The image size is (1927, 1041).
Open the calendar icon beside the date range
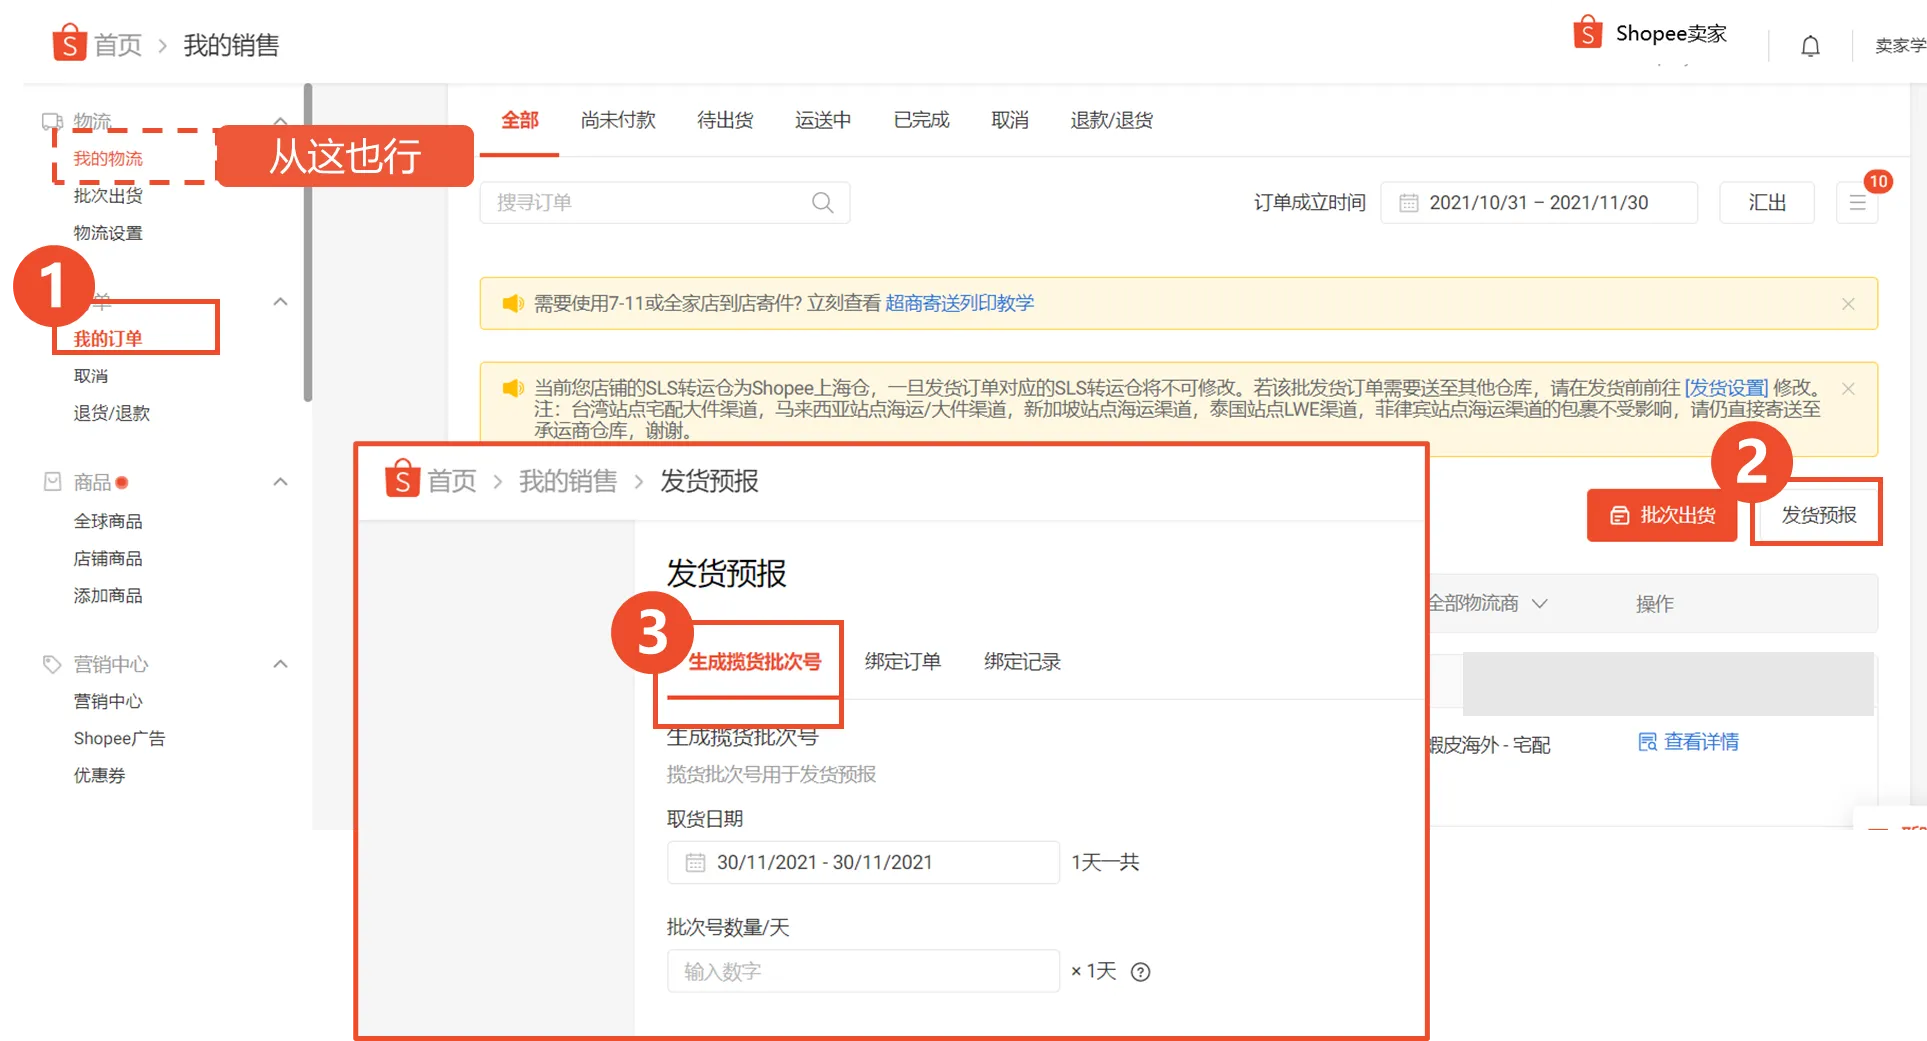(1409, 202)
